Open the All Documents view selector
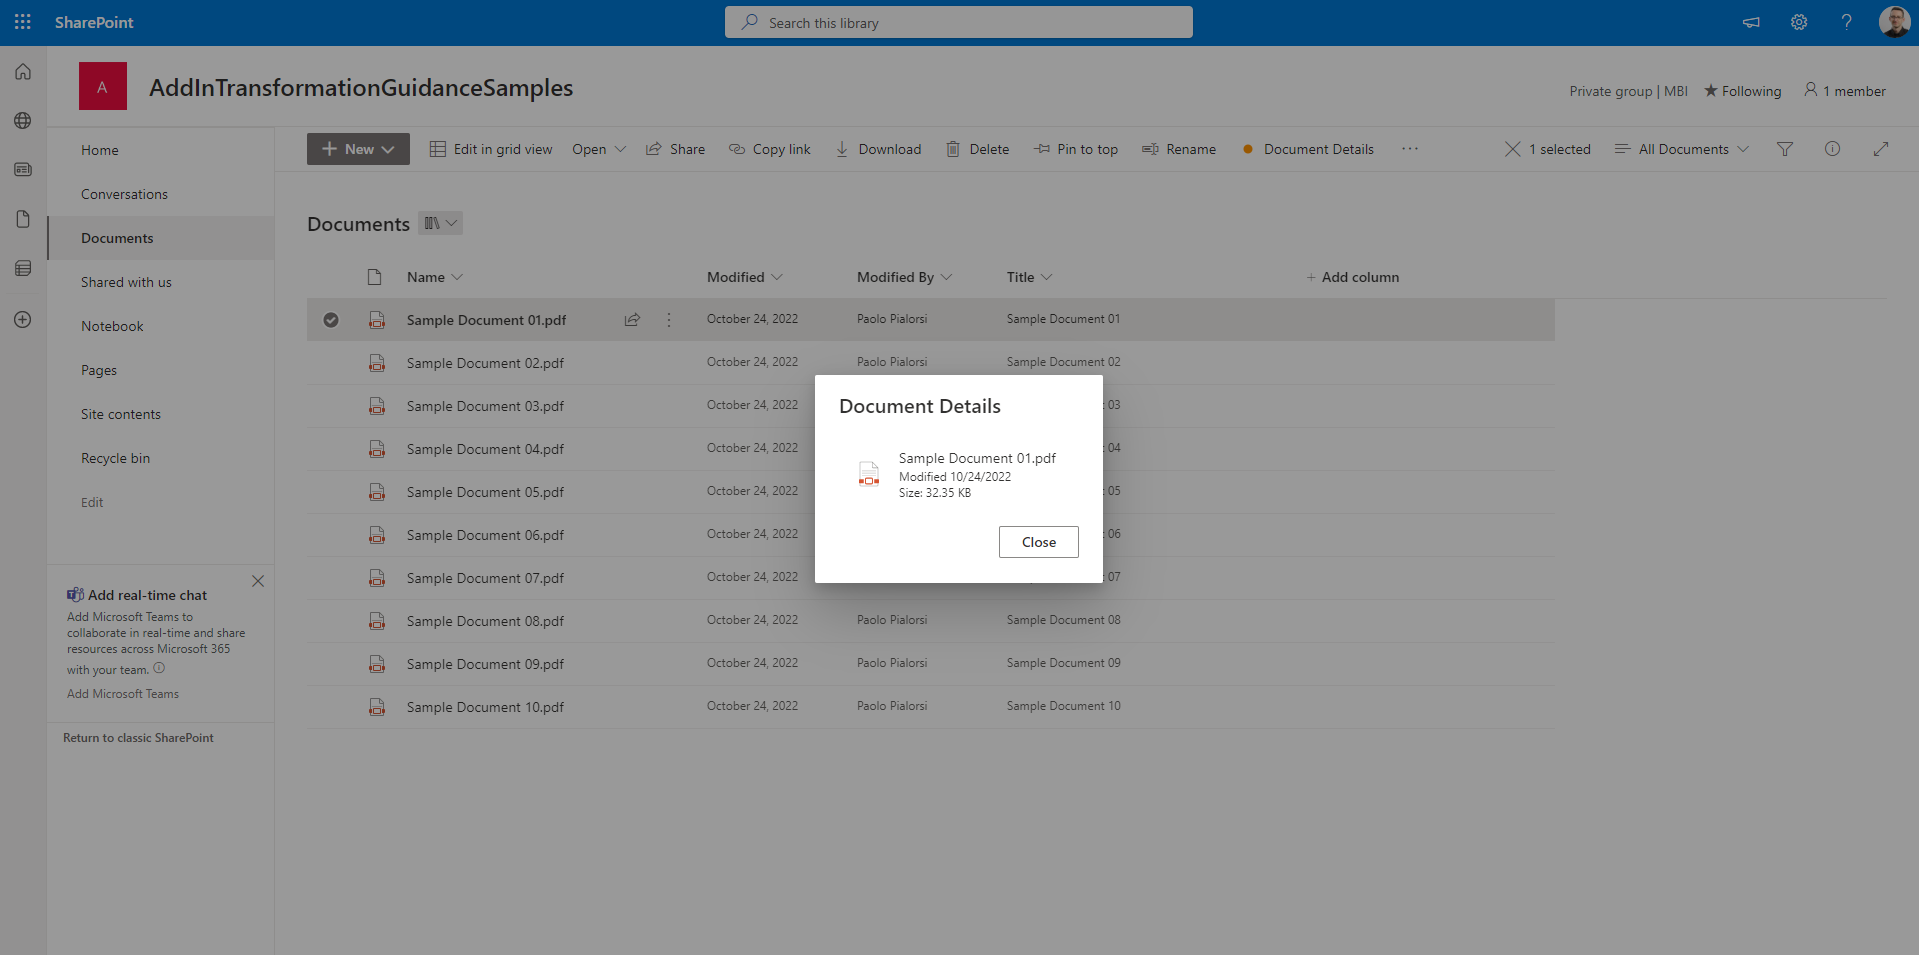The width and height of the screenshot is (1919, 955). [x=1681, y=149]
